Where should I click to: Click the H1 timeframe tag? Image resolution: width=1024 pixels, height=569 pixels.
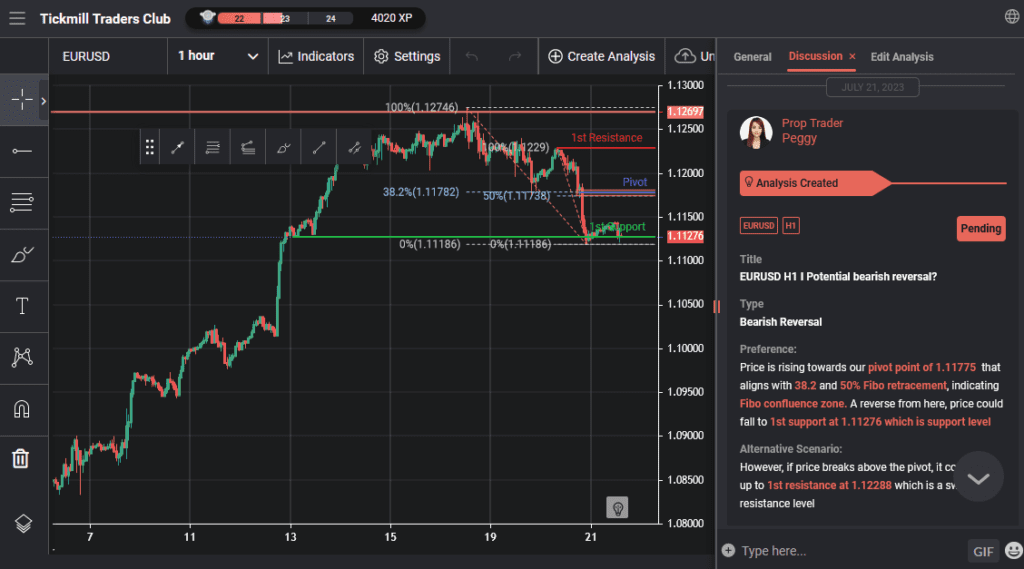pos(791,226)
